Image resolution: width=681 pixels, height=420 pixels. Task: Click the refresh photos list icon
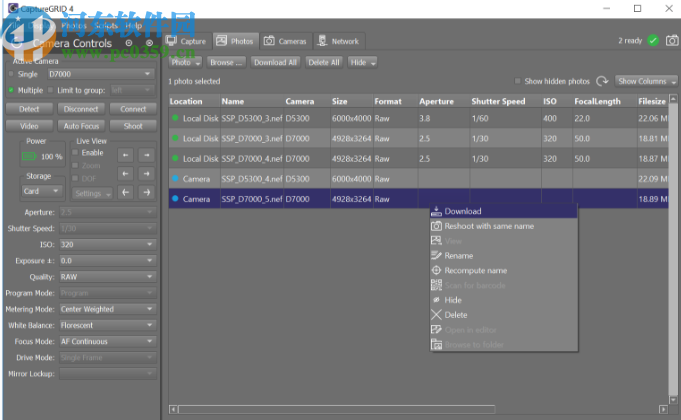[602, 81]
